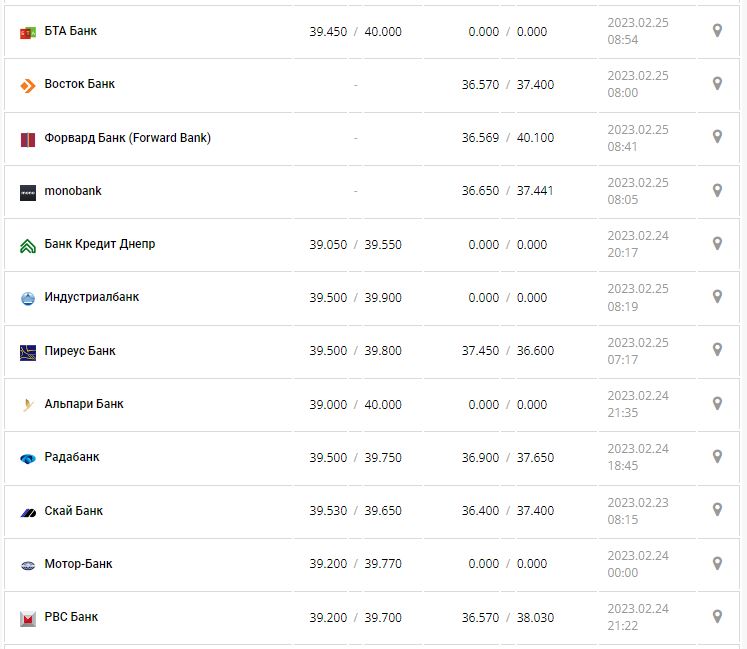Click the monobank map pin icon

click(x=717, y=190)
